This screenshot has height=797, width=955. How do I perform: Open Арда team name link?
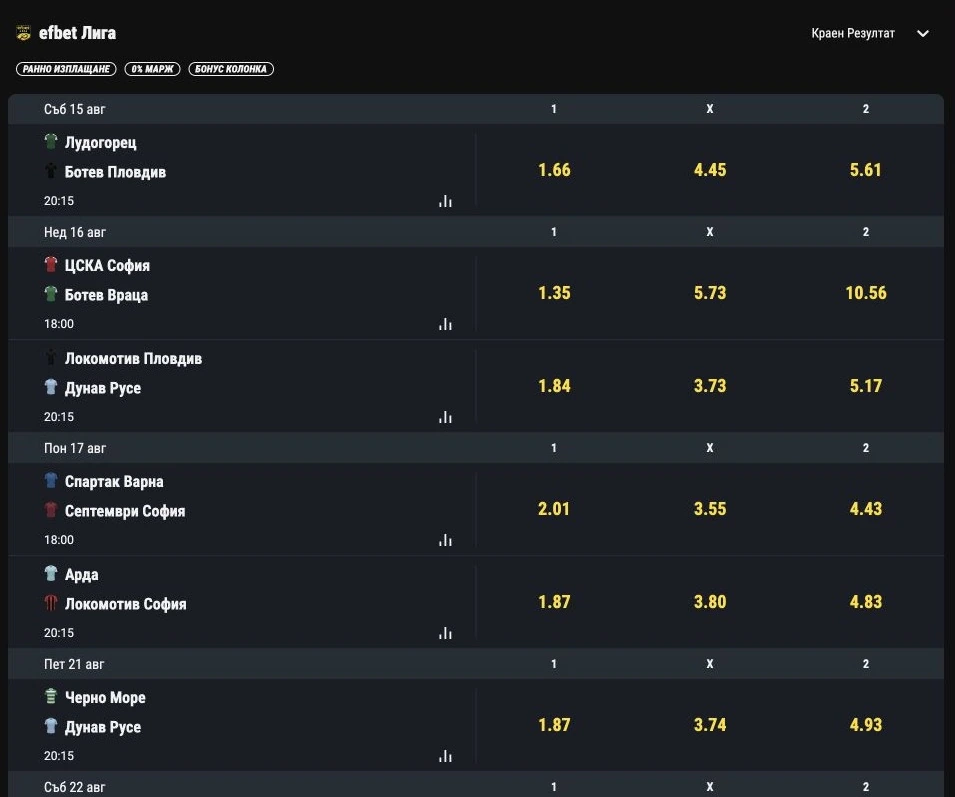tap(82, 575)
